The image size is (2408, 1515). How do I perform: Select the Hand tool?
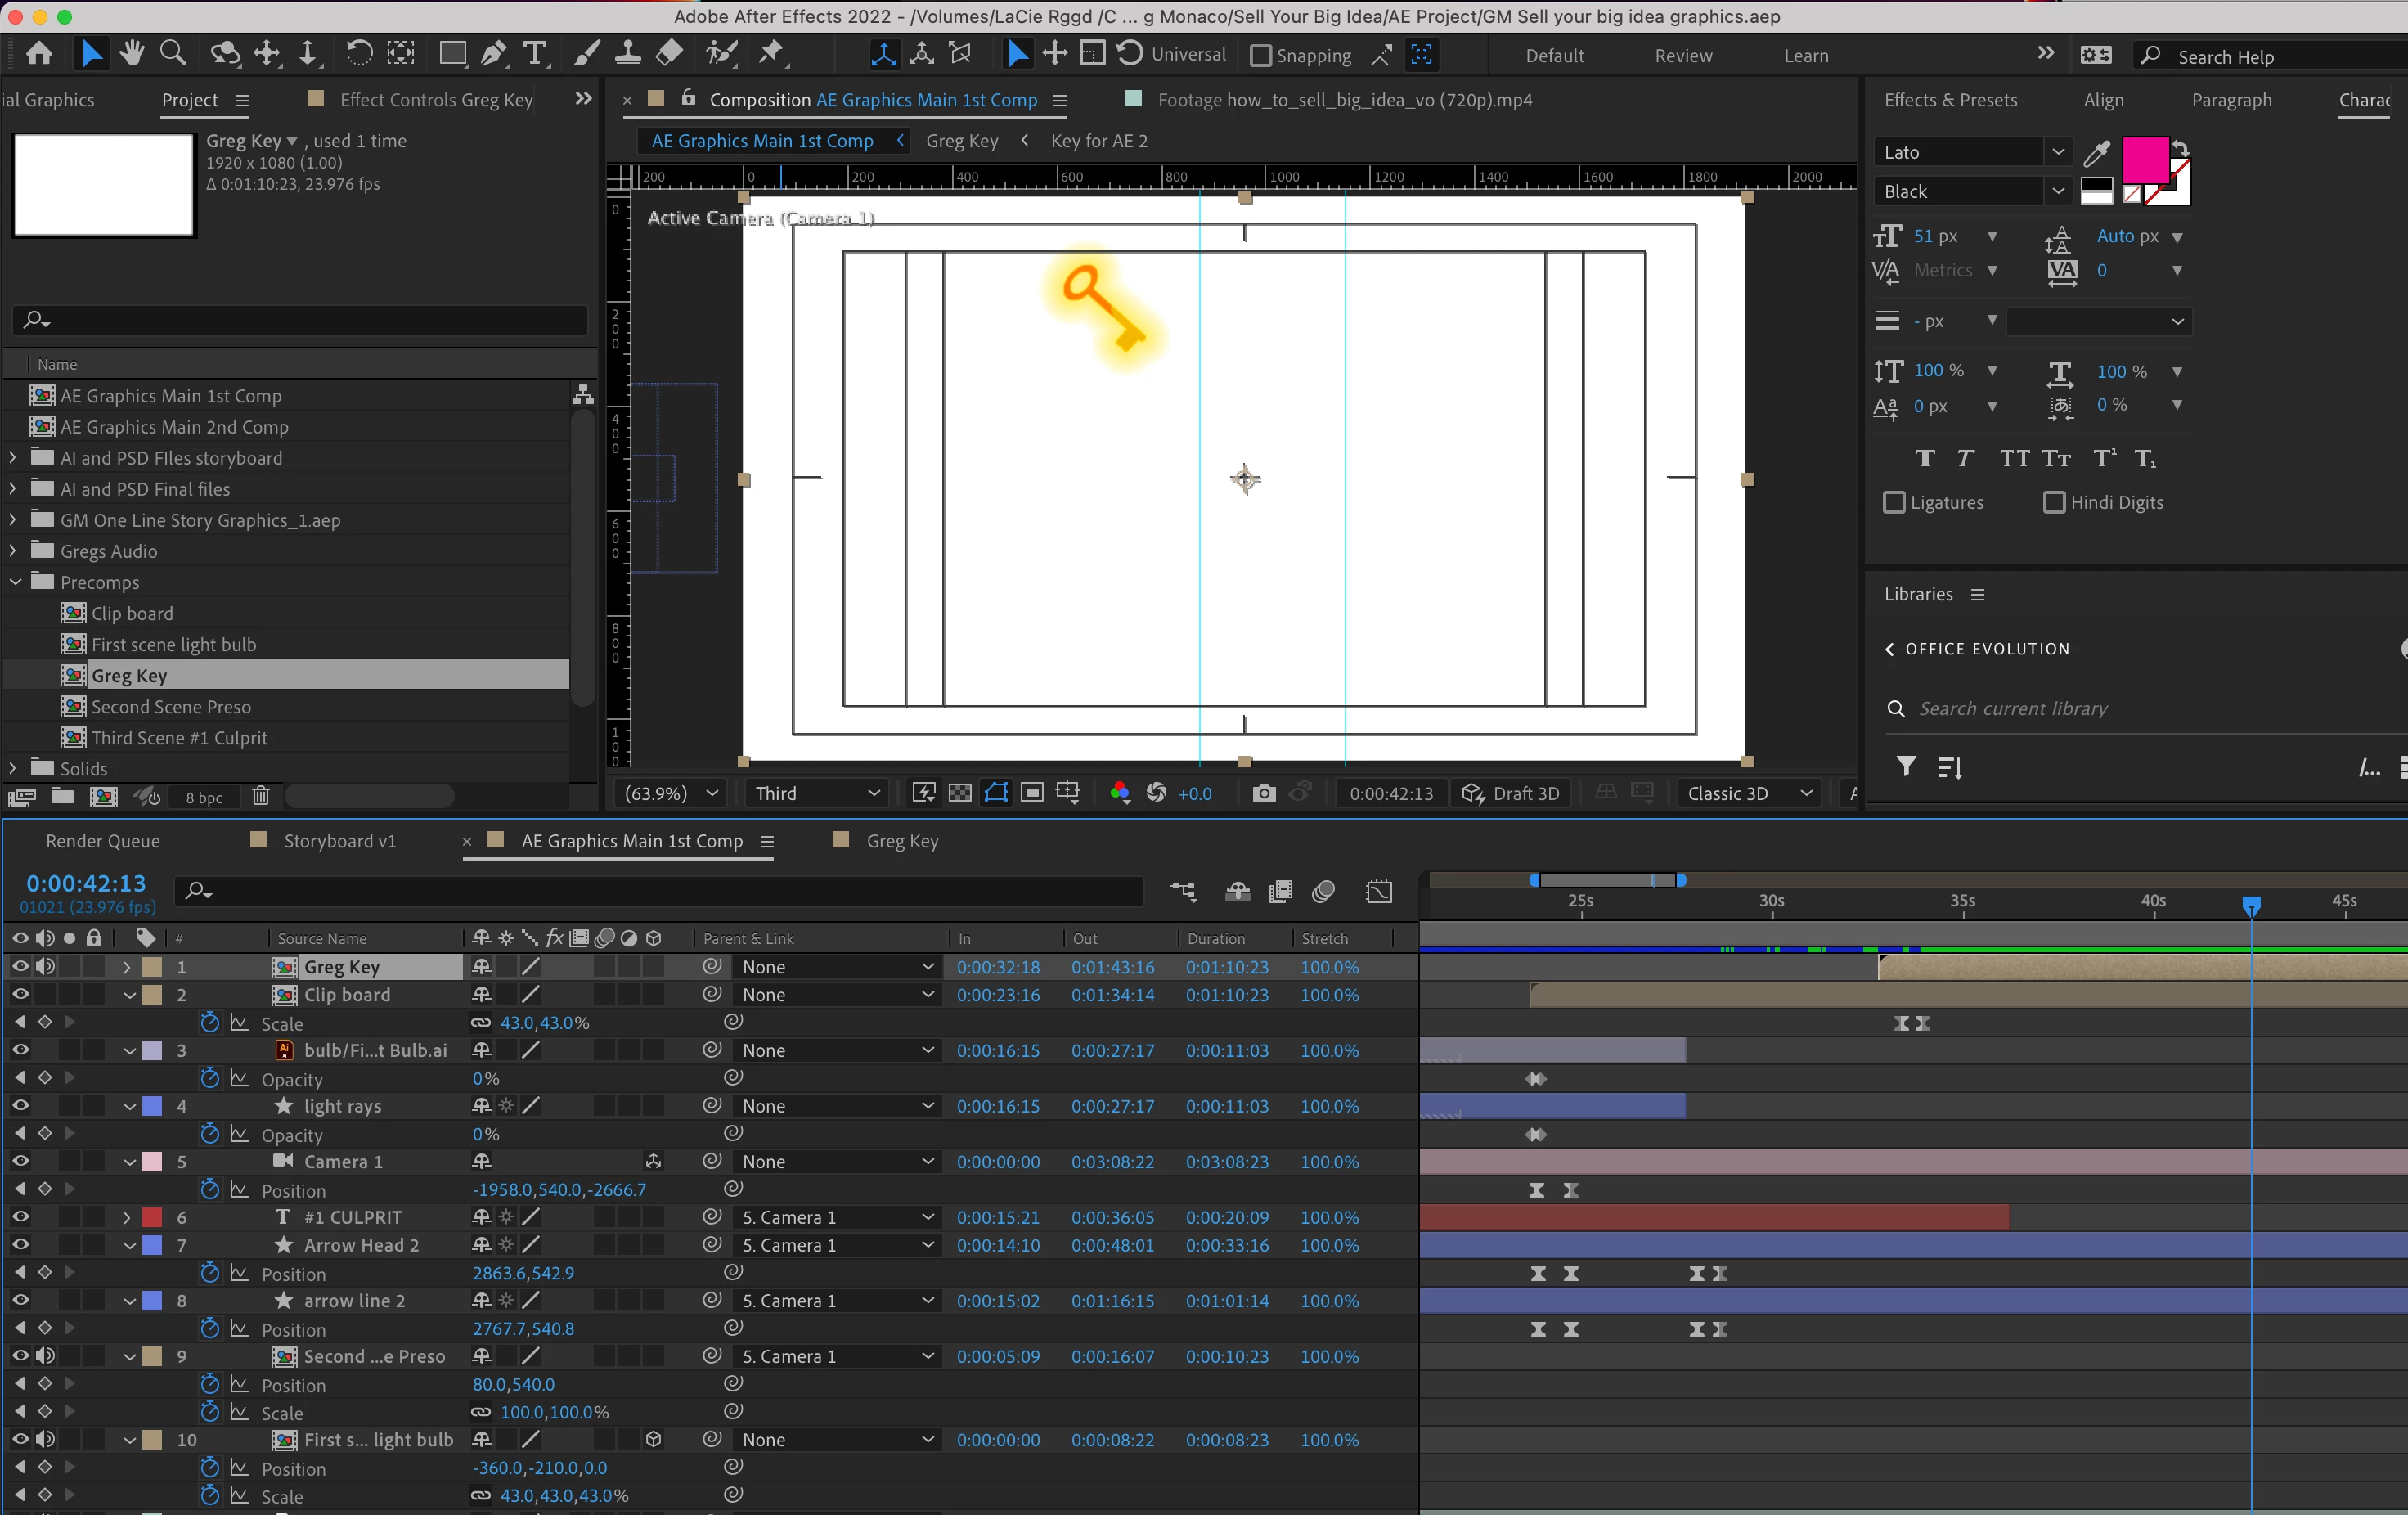[x=131, y=53]
